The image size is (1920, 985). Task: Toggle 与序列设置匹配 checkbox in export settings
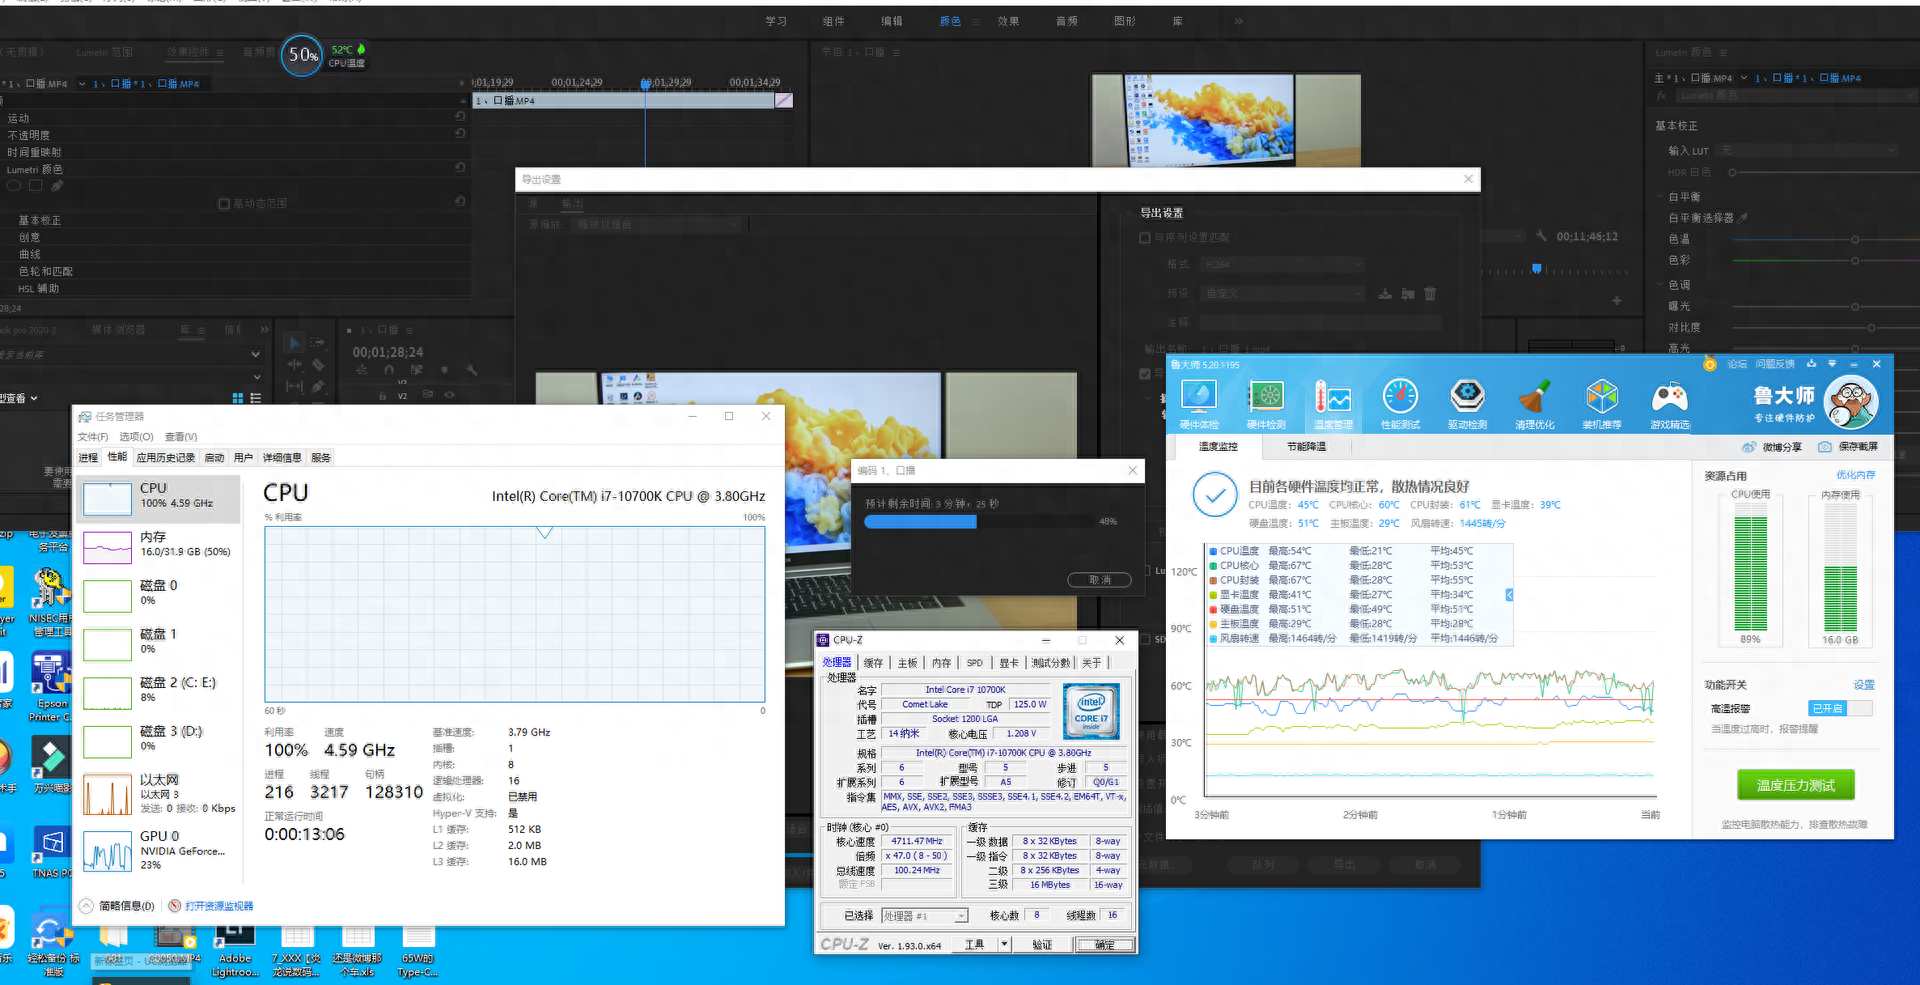tap(1145, 238)
